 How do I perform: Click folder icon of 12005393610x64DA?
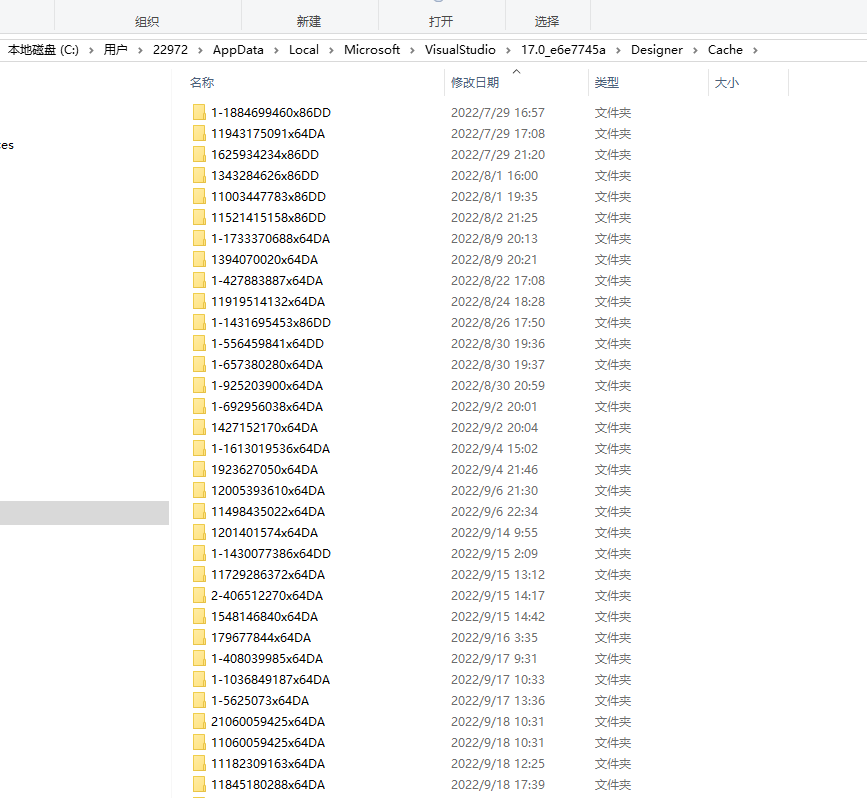click(199, 491)
